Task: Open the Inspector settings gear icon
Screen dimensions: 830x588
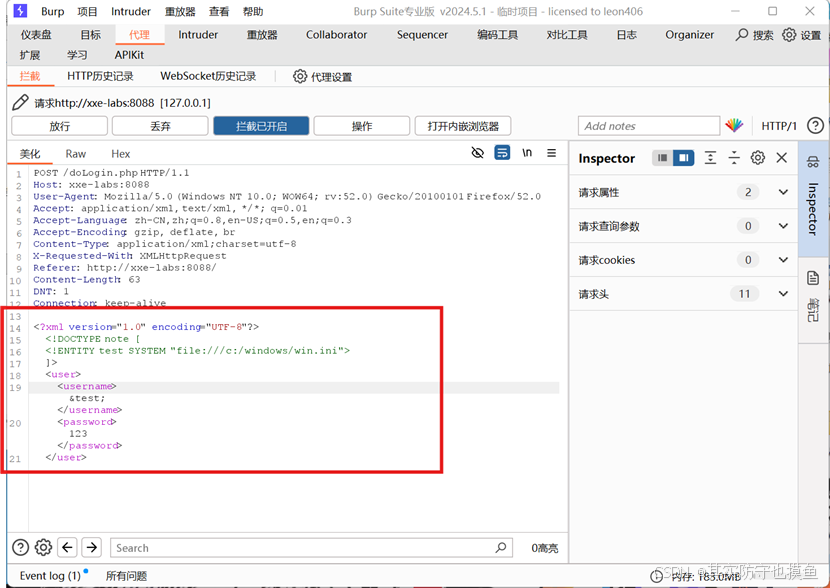Action: (758, 158)
